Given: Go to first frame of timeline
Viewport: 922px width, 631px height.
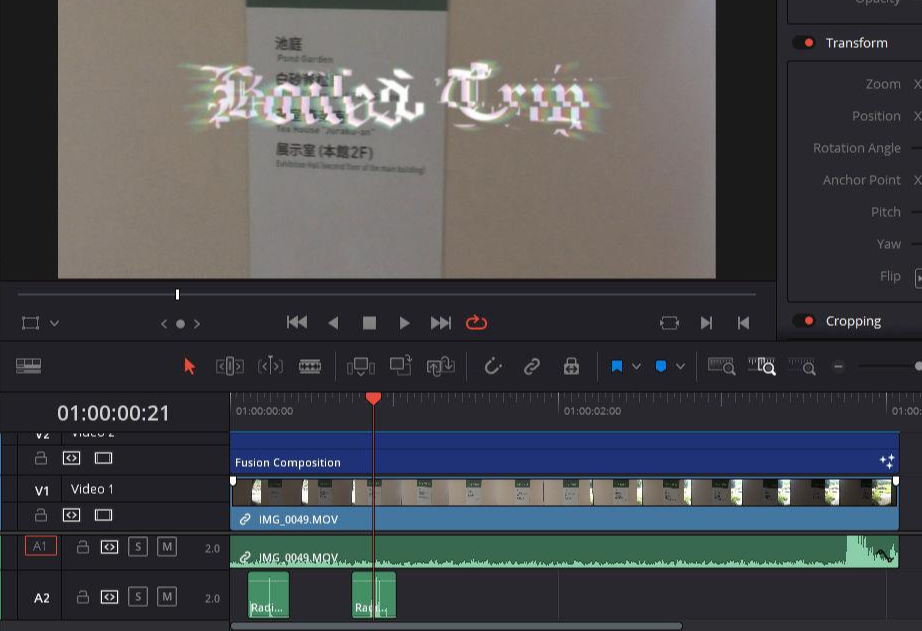Looking at the screenshot, I should 297,322.
